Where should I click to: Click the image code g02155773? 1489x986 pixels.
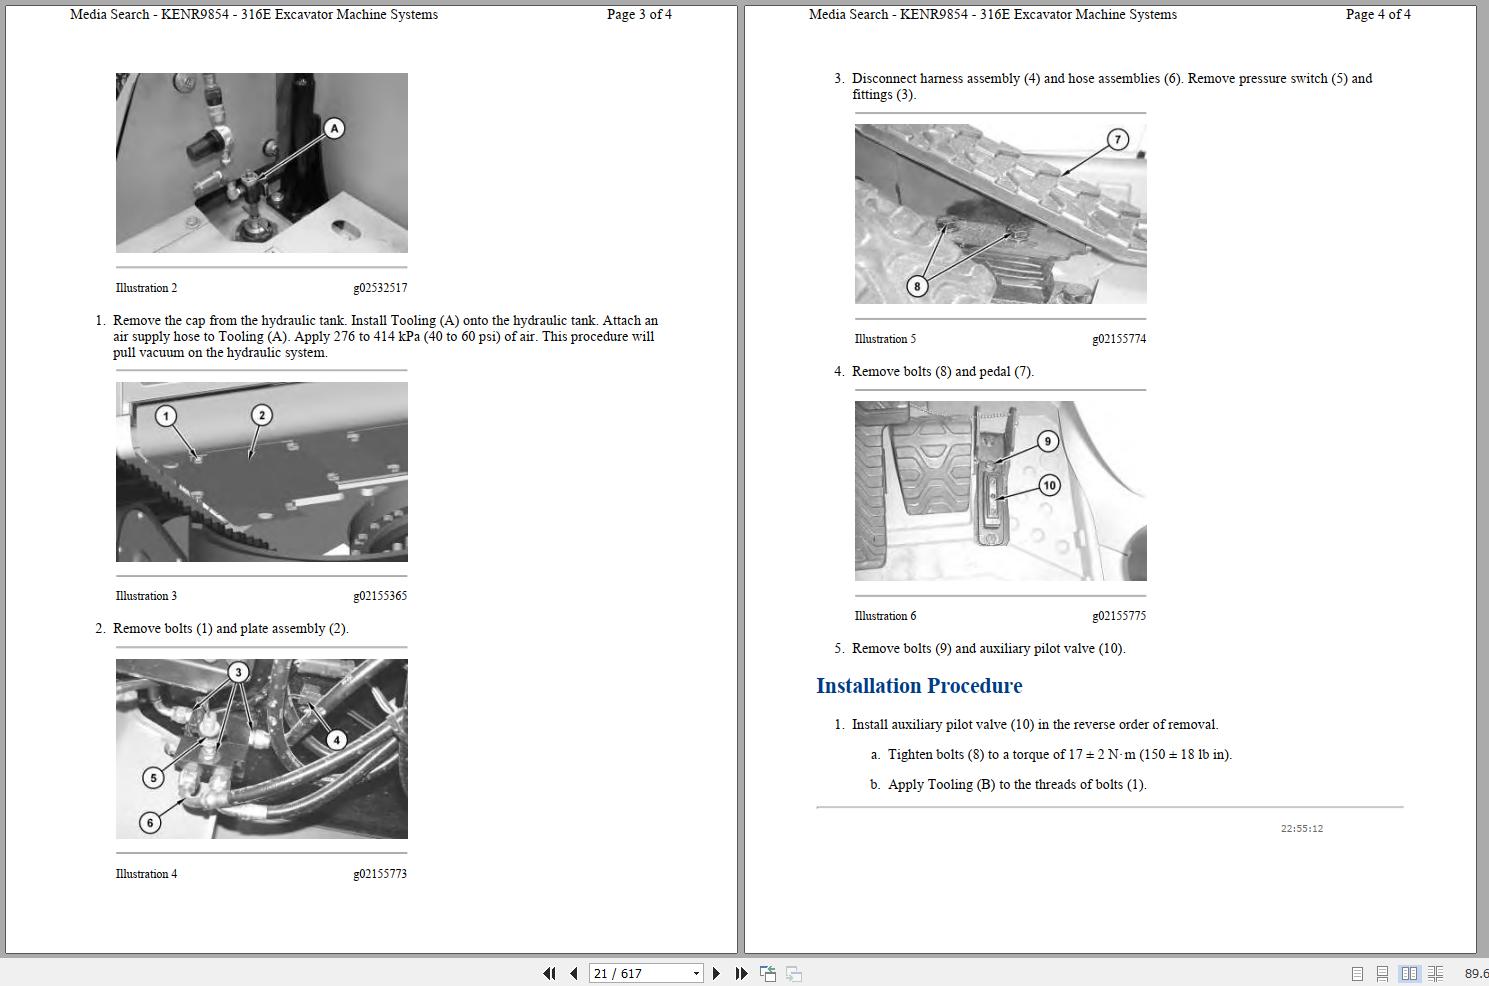[380, 874]
